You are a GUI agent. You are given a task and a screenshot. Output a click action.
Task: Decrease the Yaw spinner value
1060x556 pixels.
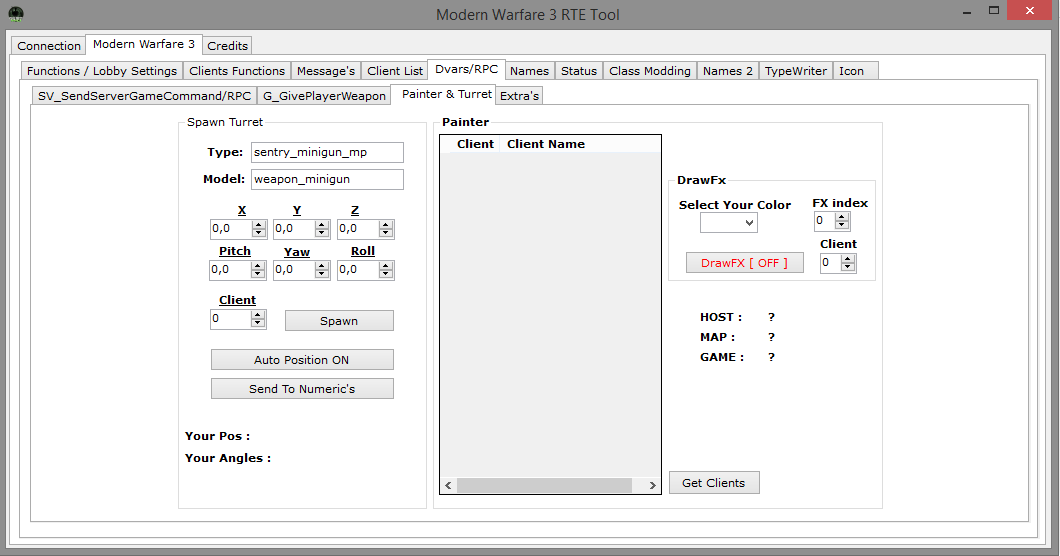(x=322, y=274)
